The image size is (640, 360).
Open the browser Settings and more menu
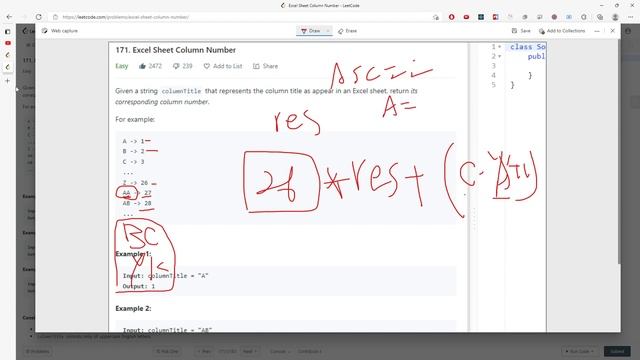(x=631, y=17)
